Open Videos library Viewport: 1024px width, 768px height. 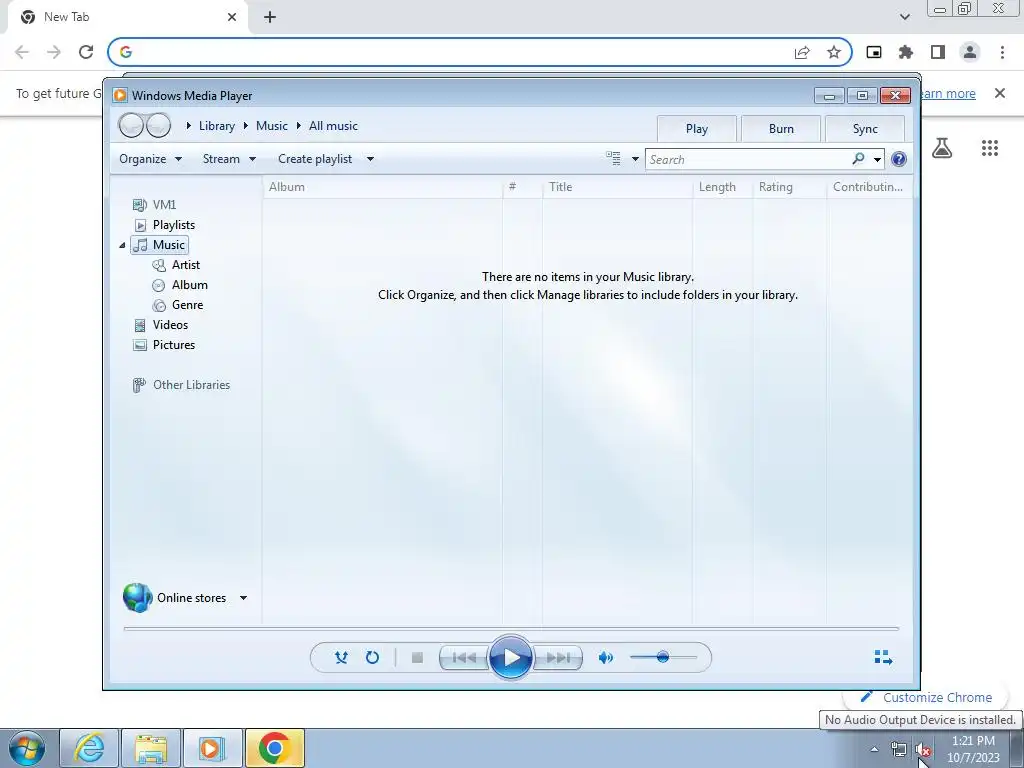[x=170, y=325]
